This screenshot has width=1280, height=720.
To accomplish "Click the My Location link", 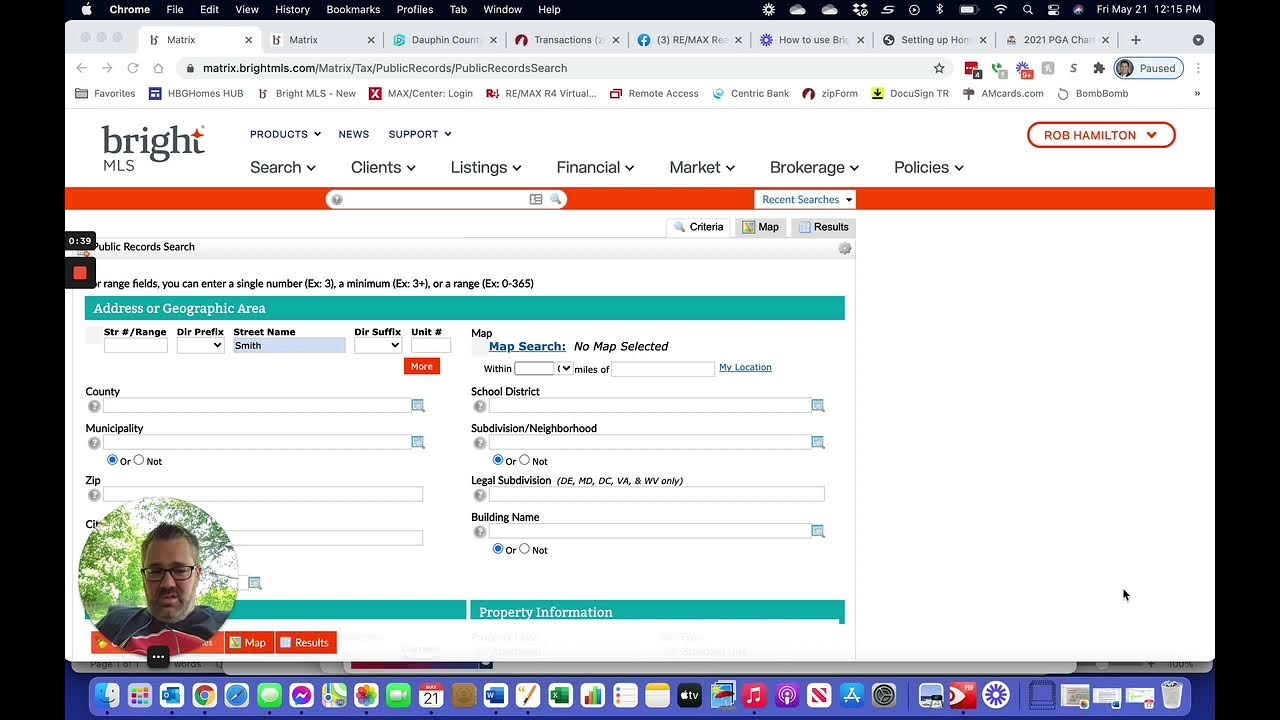I will point(745,367).
